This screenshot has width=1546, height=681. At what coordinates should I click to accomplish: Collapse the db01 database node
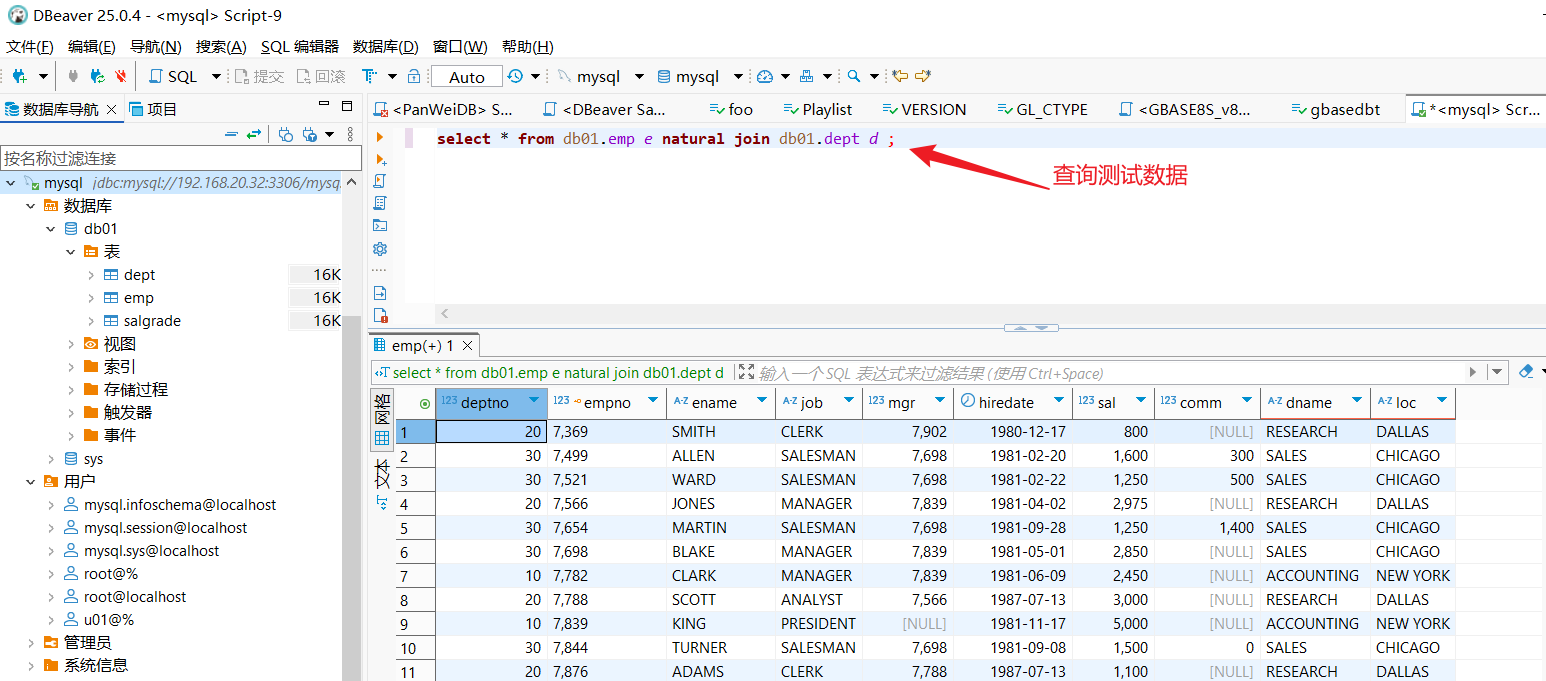point(51,229)
